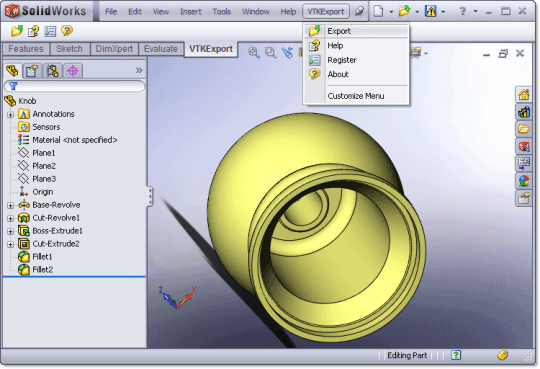
Task: Click the Previous View icon
Action: [287, 52]
